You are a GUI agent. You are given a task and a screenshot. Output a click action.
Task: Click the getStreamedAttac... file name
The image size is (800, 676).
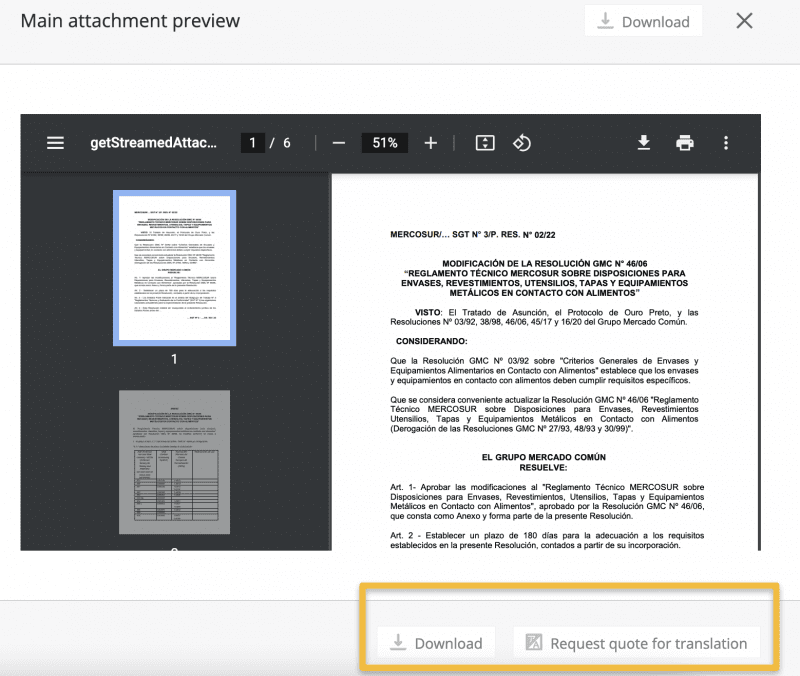153,143
